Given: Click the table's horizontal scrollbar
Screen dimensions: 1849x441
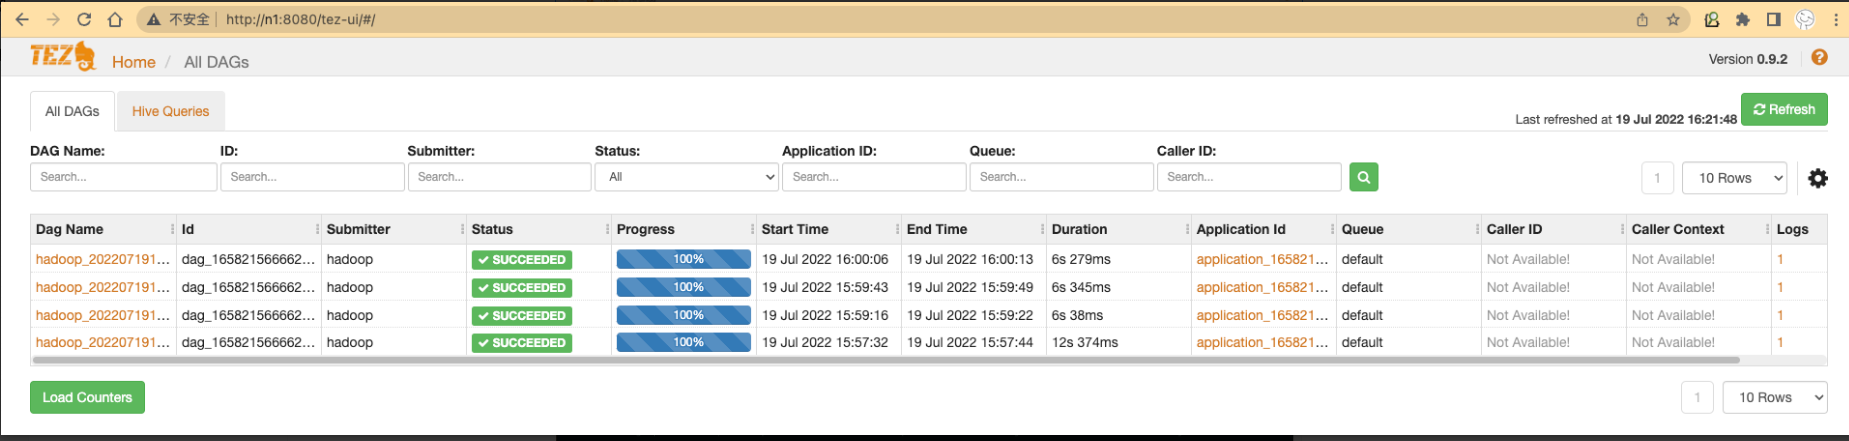Looking at the screenshot, I should coord(885,359).
